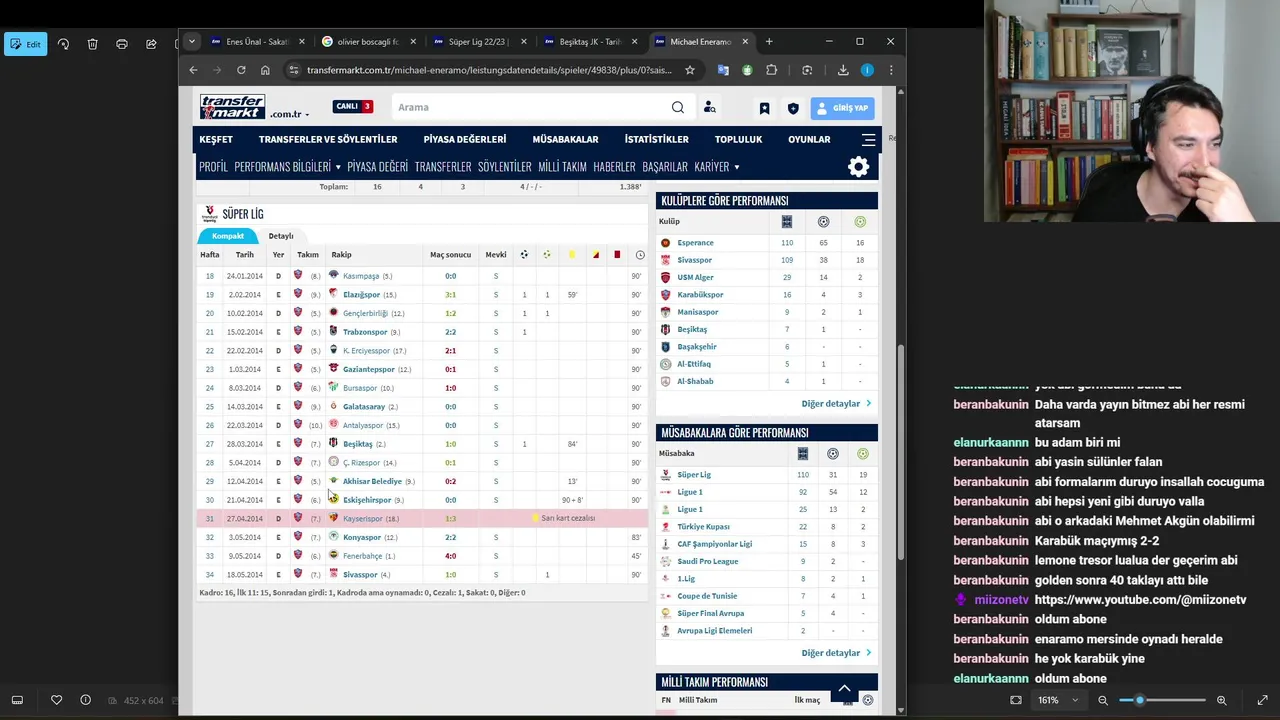Open the Google Translate extension
The image size is (1280, 720).
pyautogui.click(x=723, y=70)
